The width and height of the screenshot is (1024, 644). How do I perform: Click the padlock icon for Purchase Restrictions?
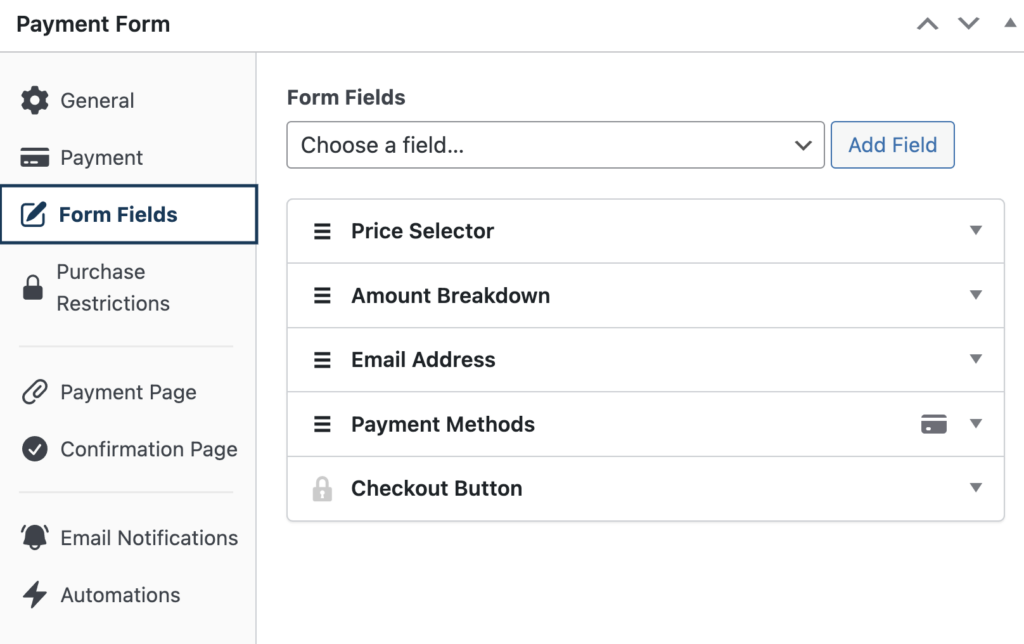tap(33, 288)
